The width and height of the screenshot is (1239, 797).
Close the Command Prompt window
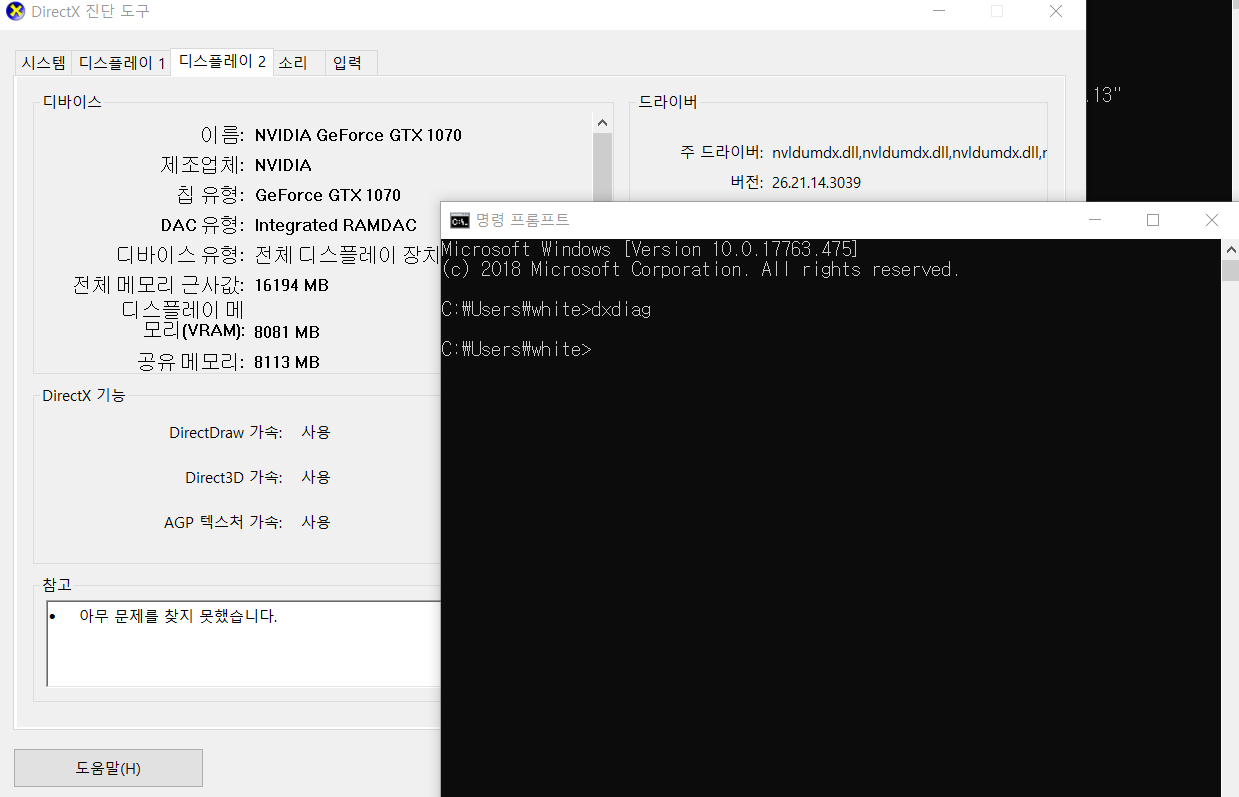tap(1211, 220)
